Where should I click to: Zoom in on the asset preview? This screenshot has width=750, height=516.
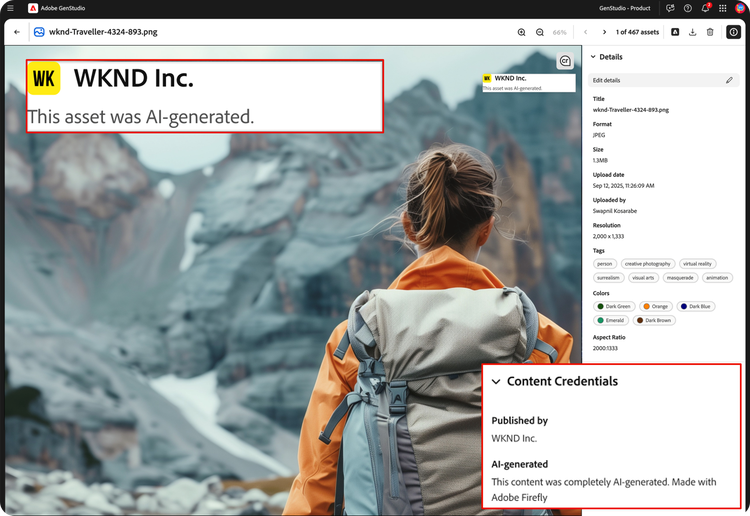coord(521,32)
